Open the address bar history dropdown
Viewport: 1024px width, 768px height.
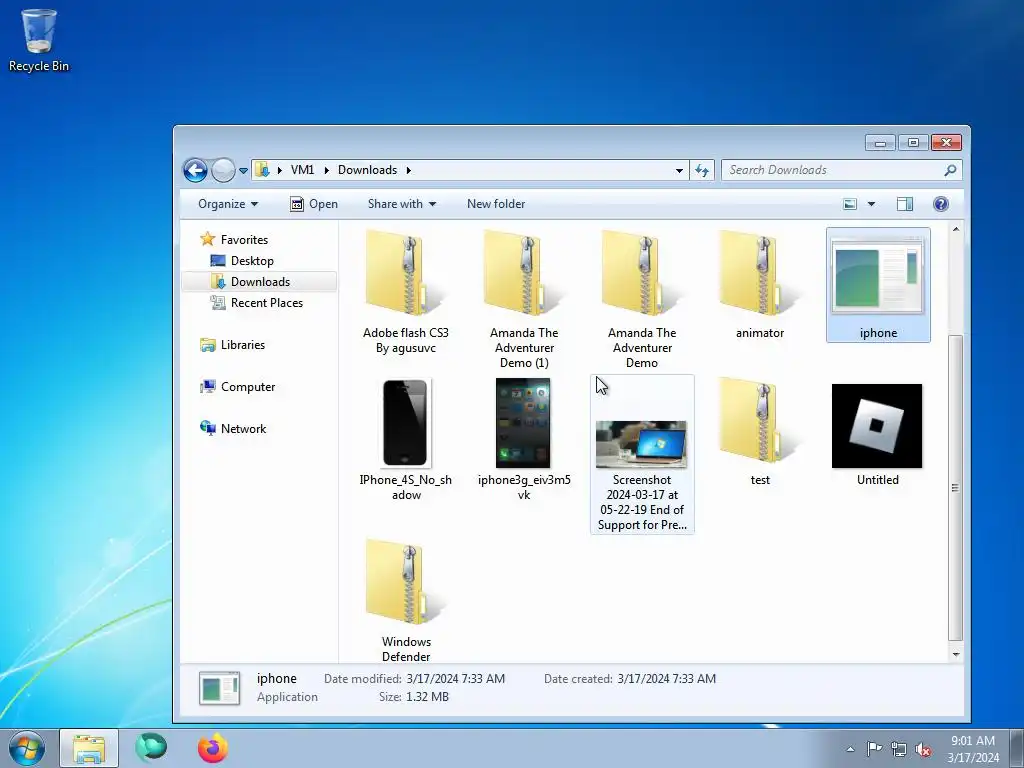click(x=679, y=170)
